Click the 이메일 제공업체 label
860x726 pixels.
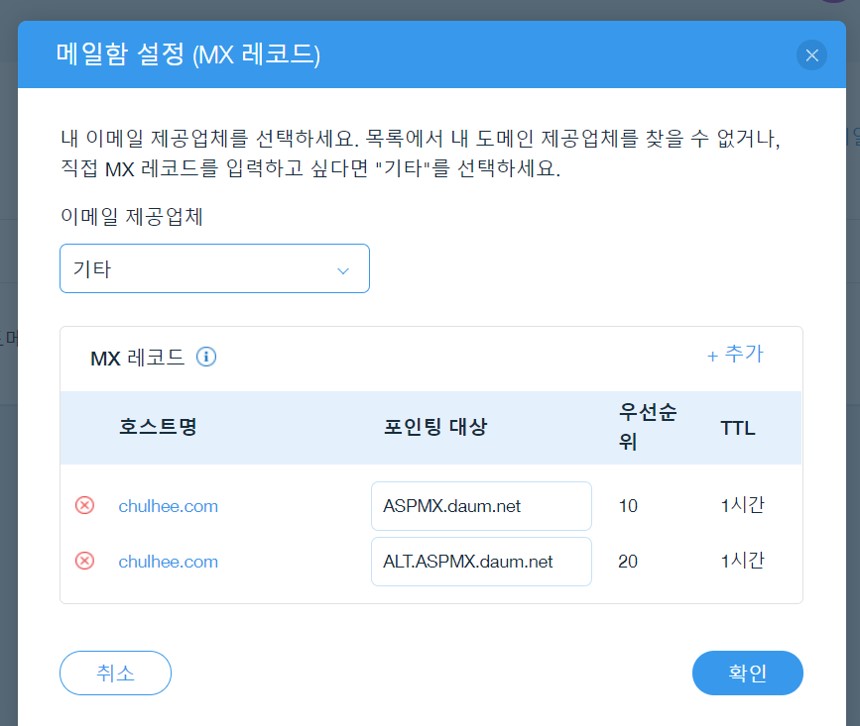[132, 217]
